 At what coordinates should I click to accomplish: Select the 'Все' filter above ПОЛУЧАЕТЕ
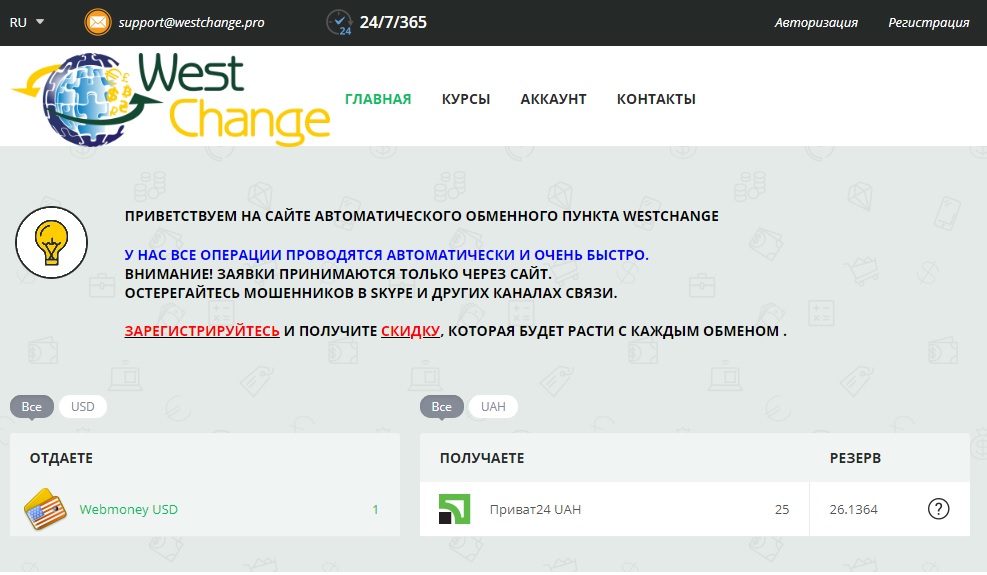442,407
